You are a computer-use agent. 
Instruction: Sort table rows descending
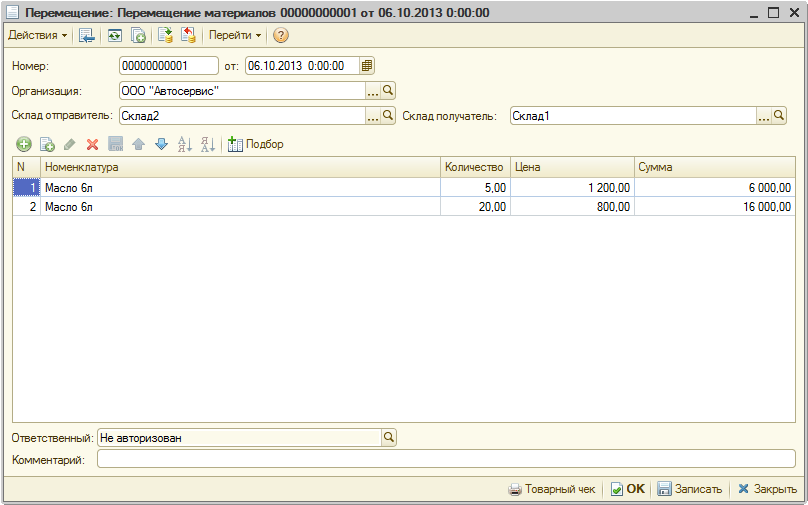coord(207,144)
